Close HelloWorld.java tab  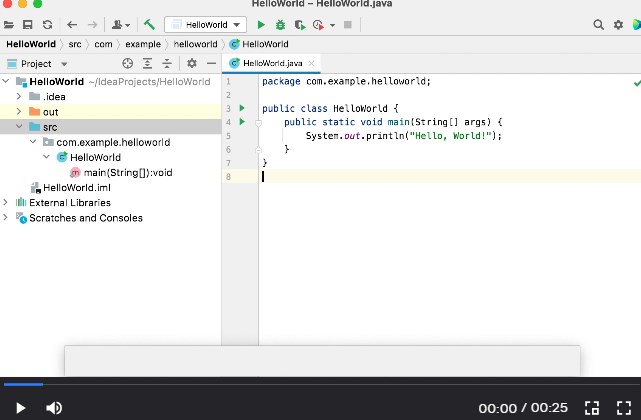pos(312,63)
